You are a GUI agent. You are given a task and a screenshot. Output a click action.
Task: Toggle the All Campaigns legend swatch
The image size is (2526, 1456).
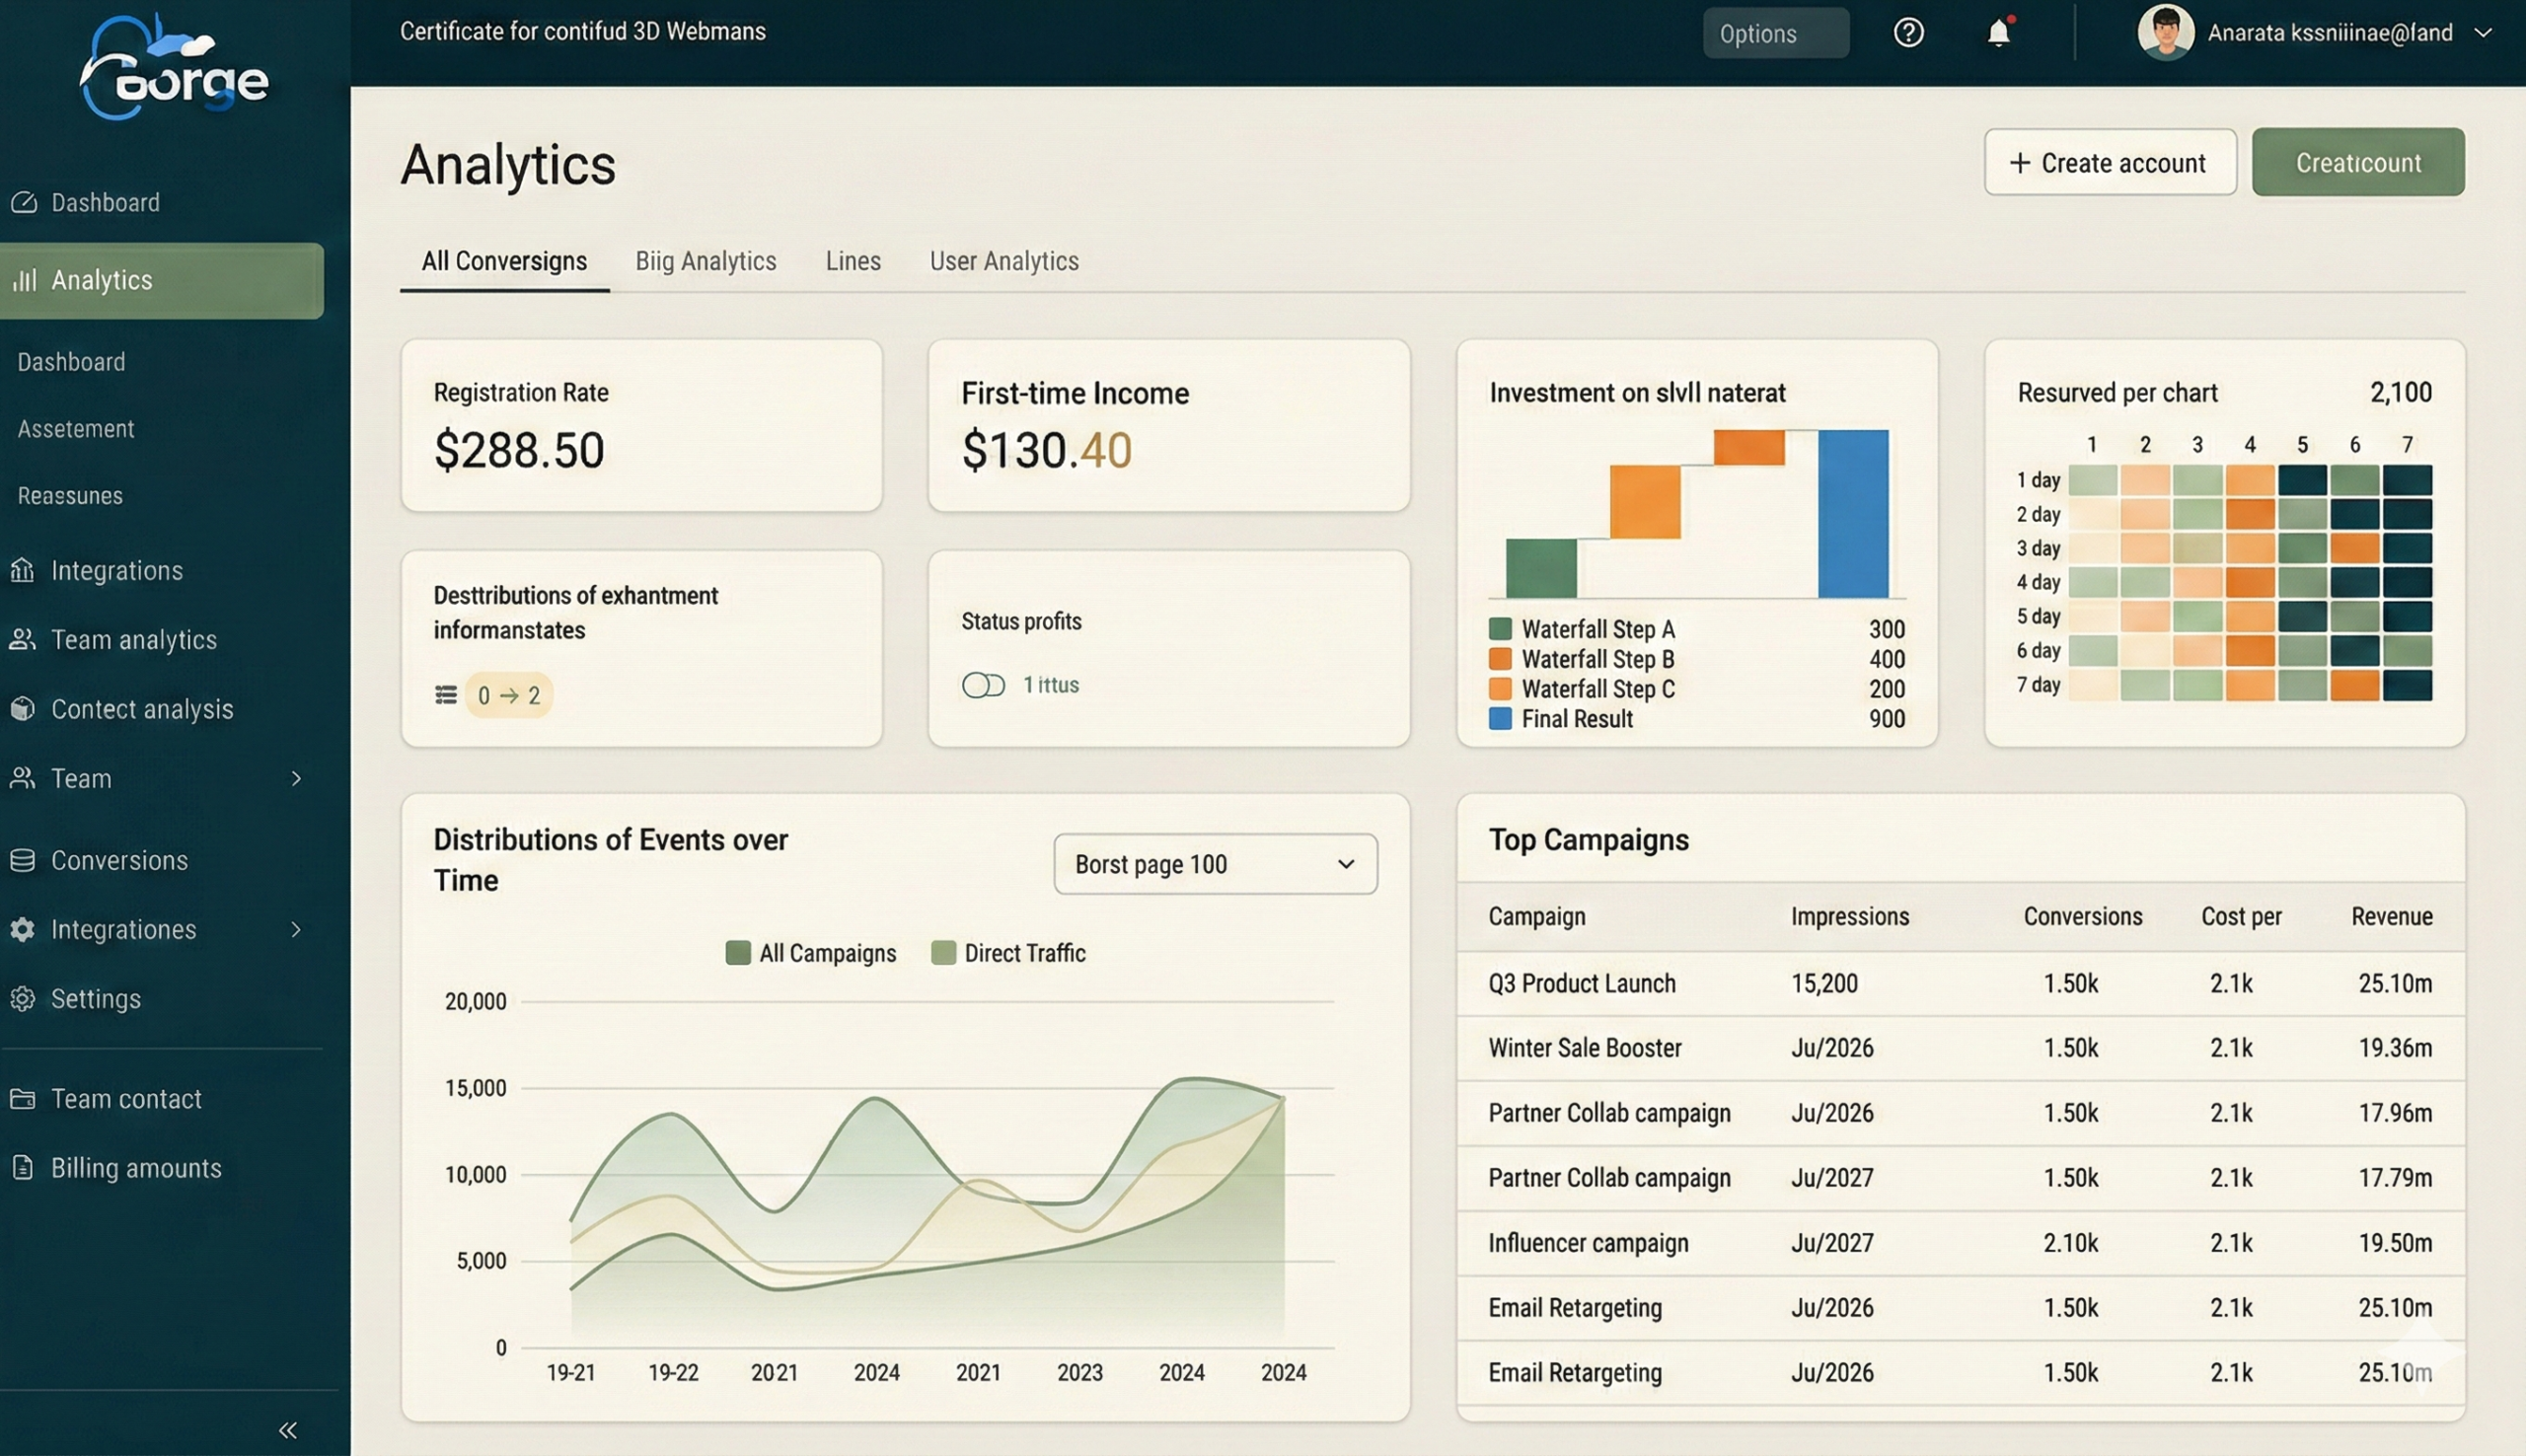tap(737, 952)
